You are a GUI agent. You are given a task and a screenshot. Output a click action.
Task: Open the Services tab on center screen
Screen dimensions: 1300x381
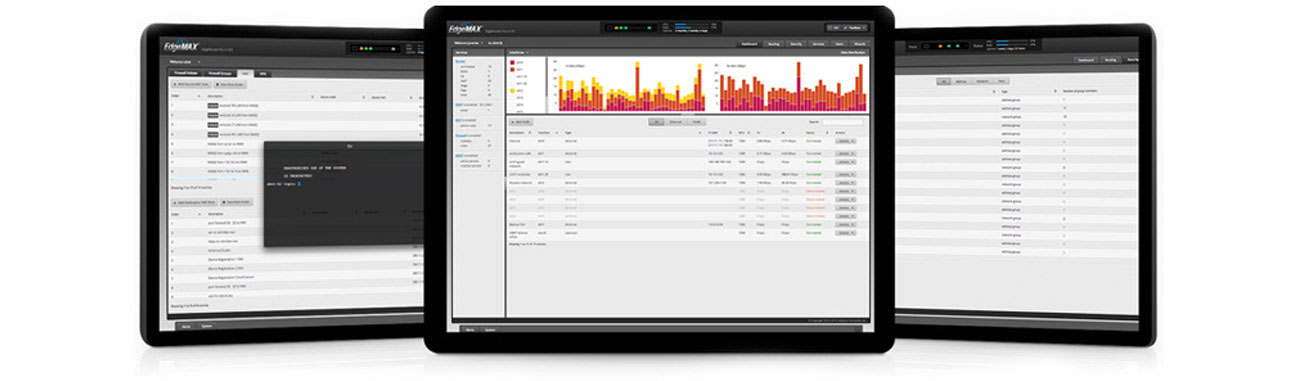pyautogui.click(x=818, y=44)
